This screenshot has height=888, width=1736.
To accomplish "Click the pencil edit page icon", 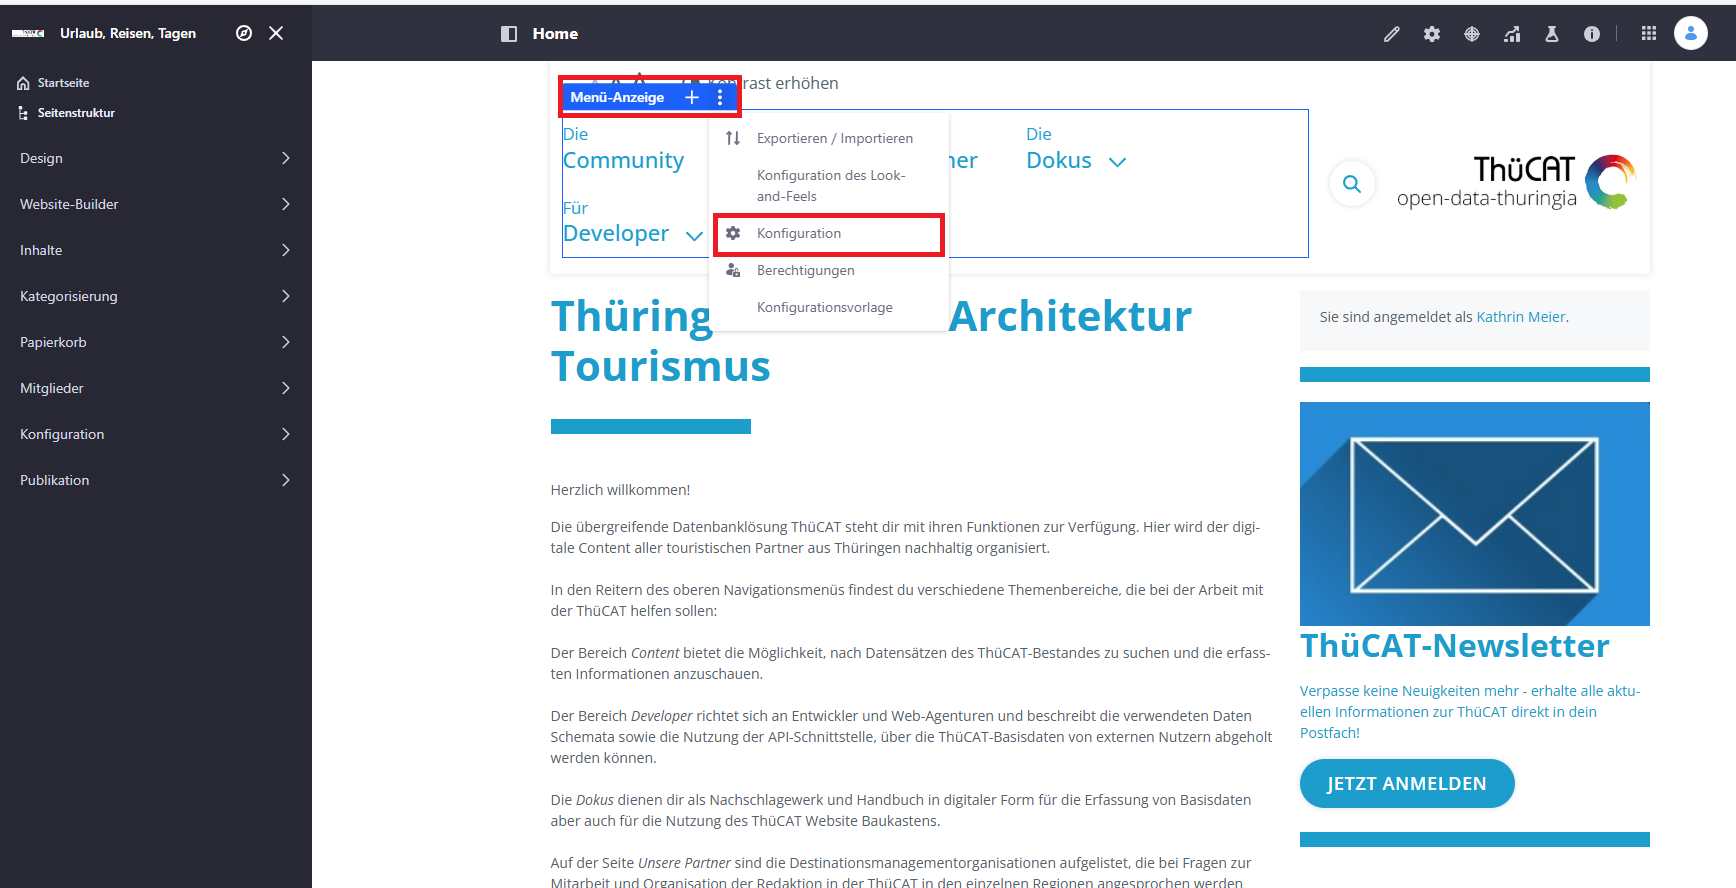I will tap(1391, 34).
